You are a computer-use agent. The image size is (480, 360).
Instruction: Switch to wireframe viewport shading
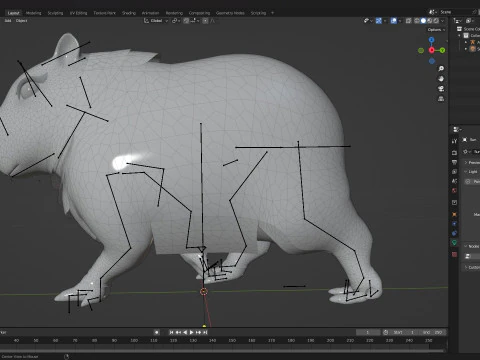click(x=417, y=21)
